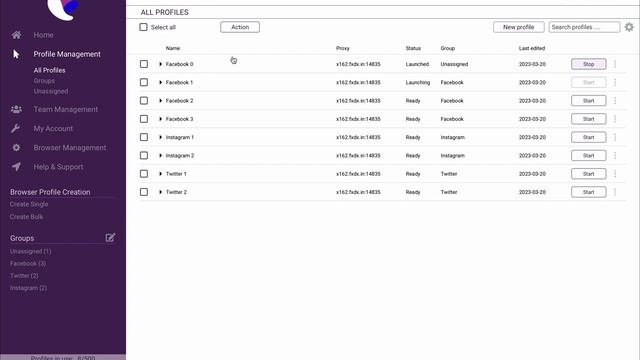Expand the Instagram 1 row details
Image resolution: width=640 pixels, height=360 pixels.
point(160,137)
